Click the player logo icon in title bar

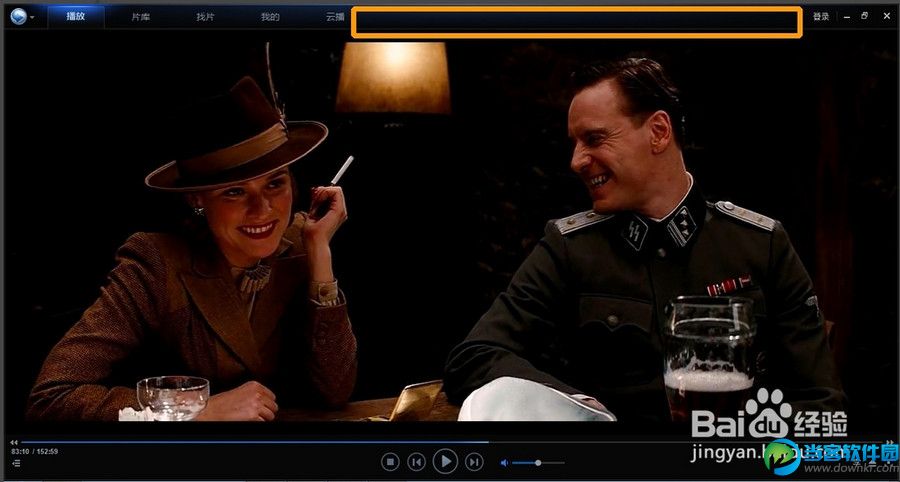tap(18, 17)
